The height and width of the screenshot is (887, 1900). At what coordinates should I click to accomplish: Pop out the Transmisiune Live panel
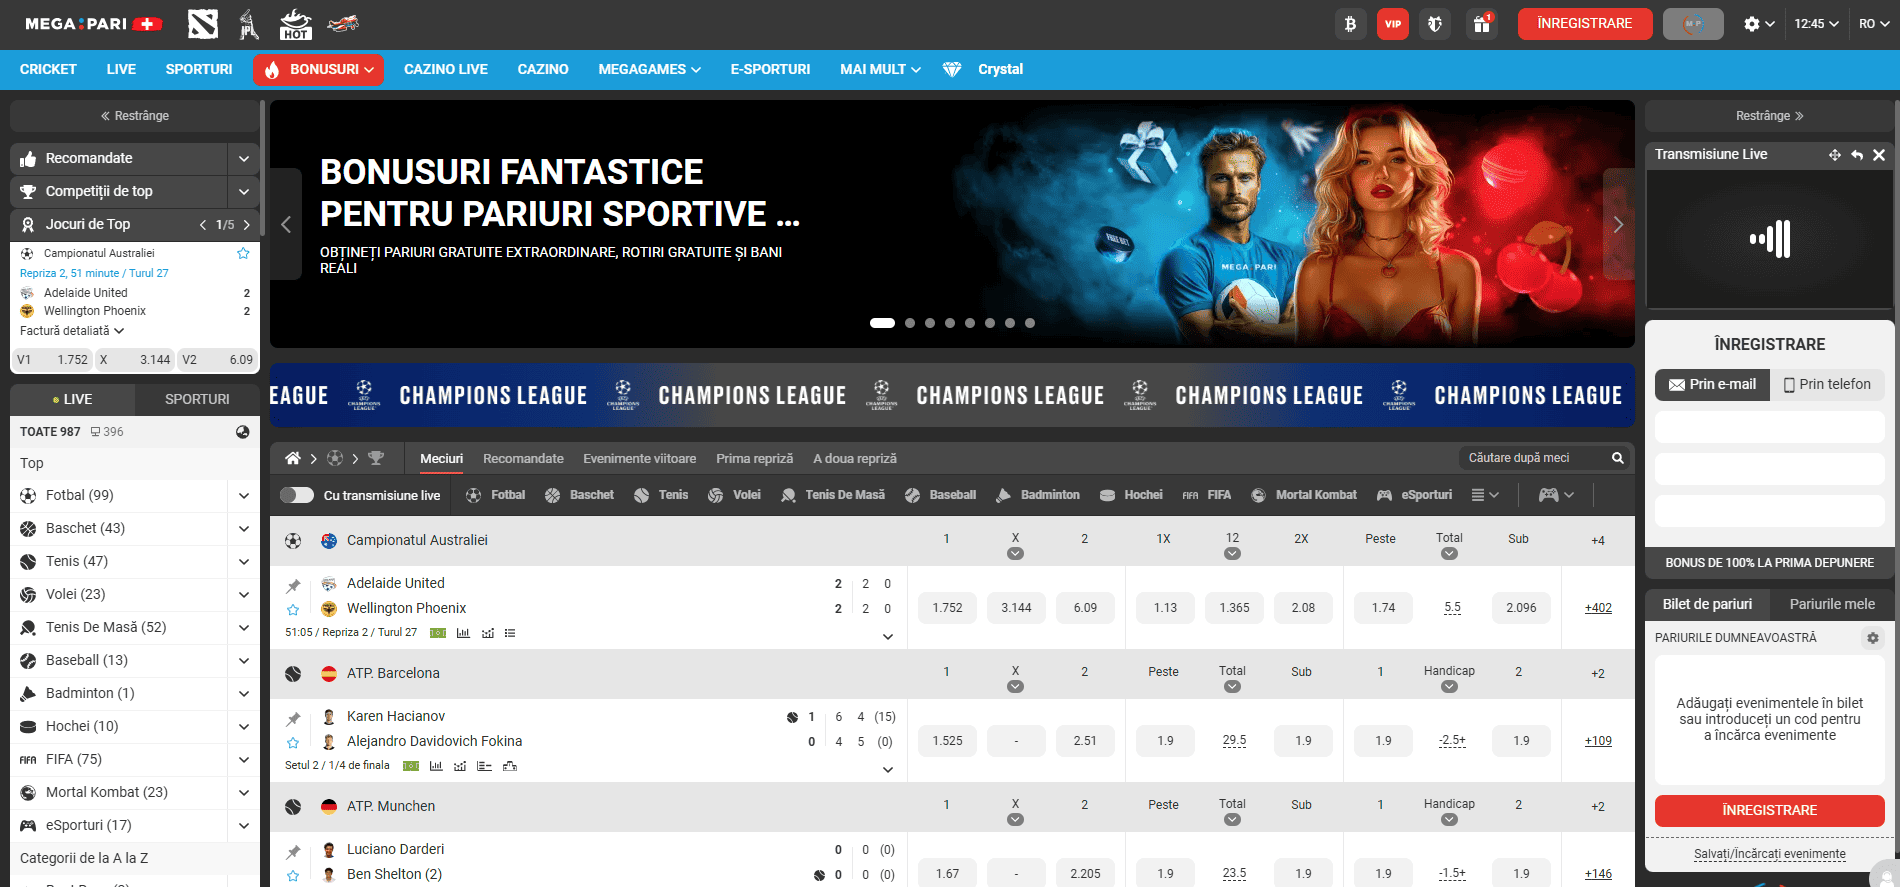click(1857, 155)
